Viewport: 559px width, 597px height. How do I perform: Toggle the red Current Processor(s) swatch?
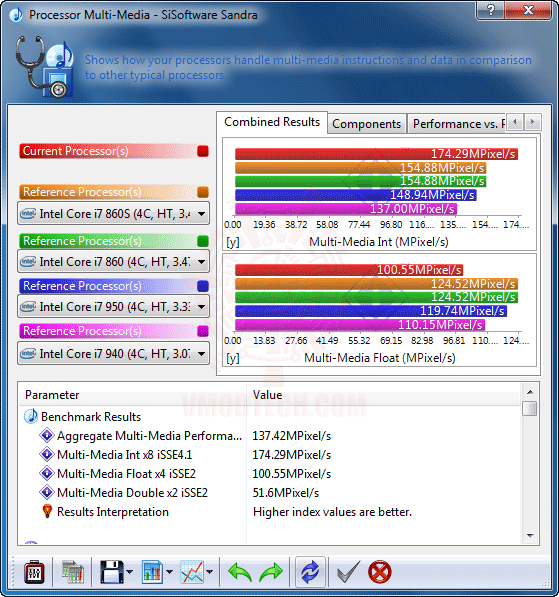pos(203,151)
